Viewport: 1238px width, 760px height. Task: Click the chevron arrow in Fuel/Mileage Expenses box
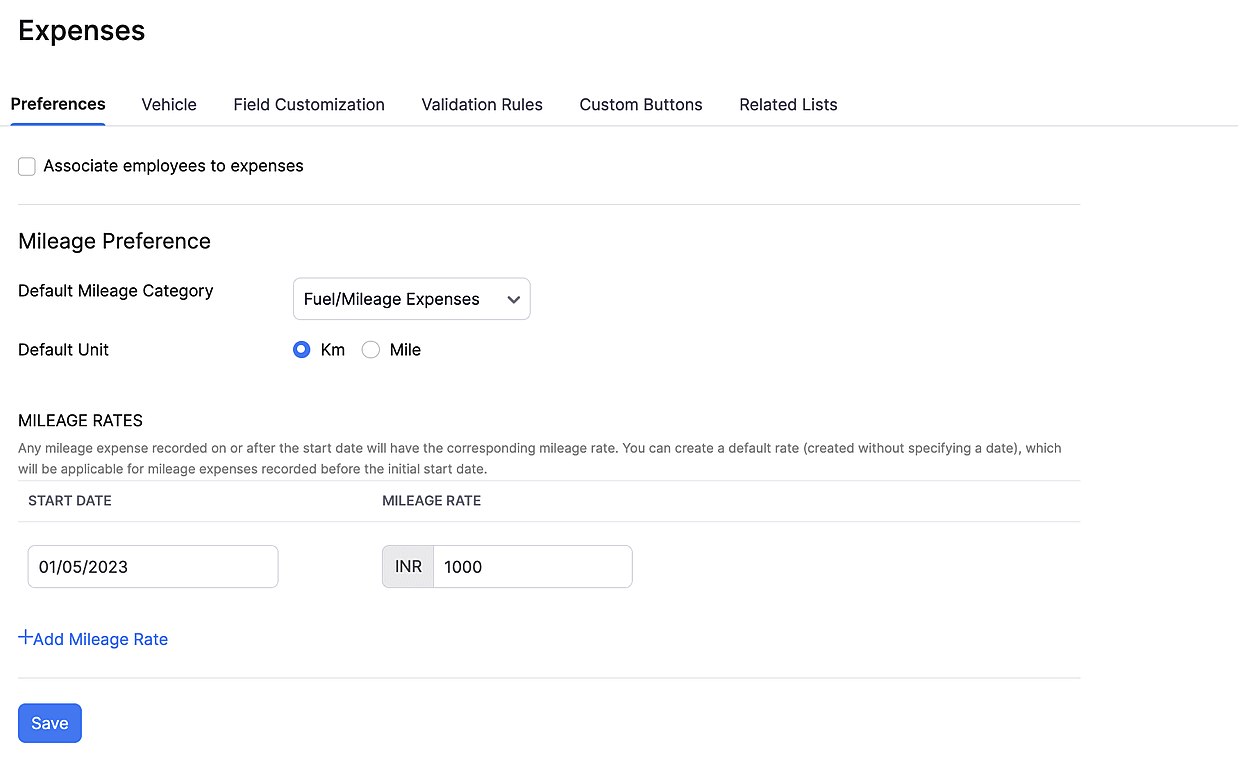514,299
